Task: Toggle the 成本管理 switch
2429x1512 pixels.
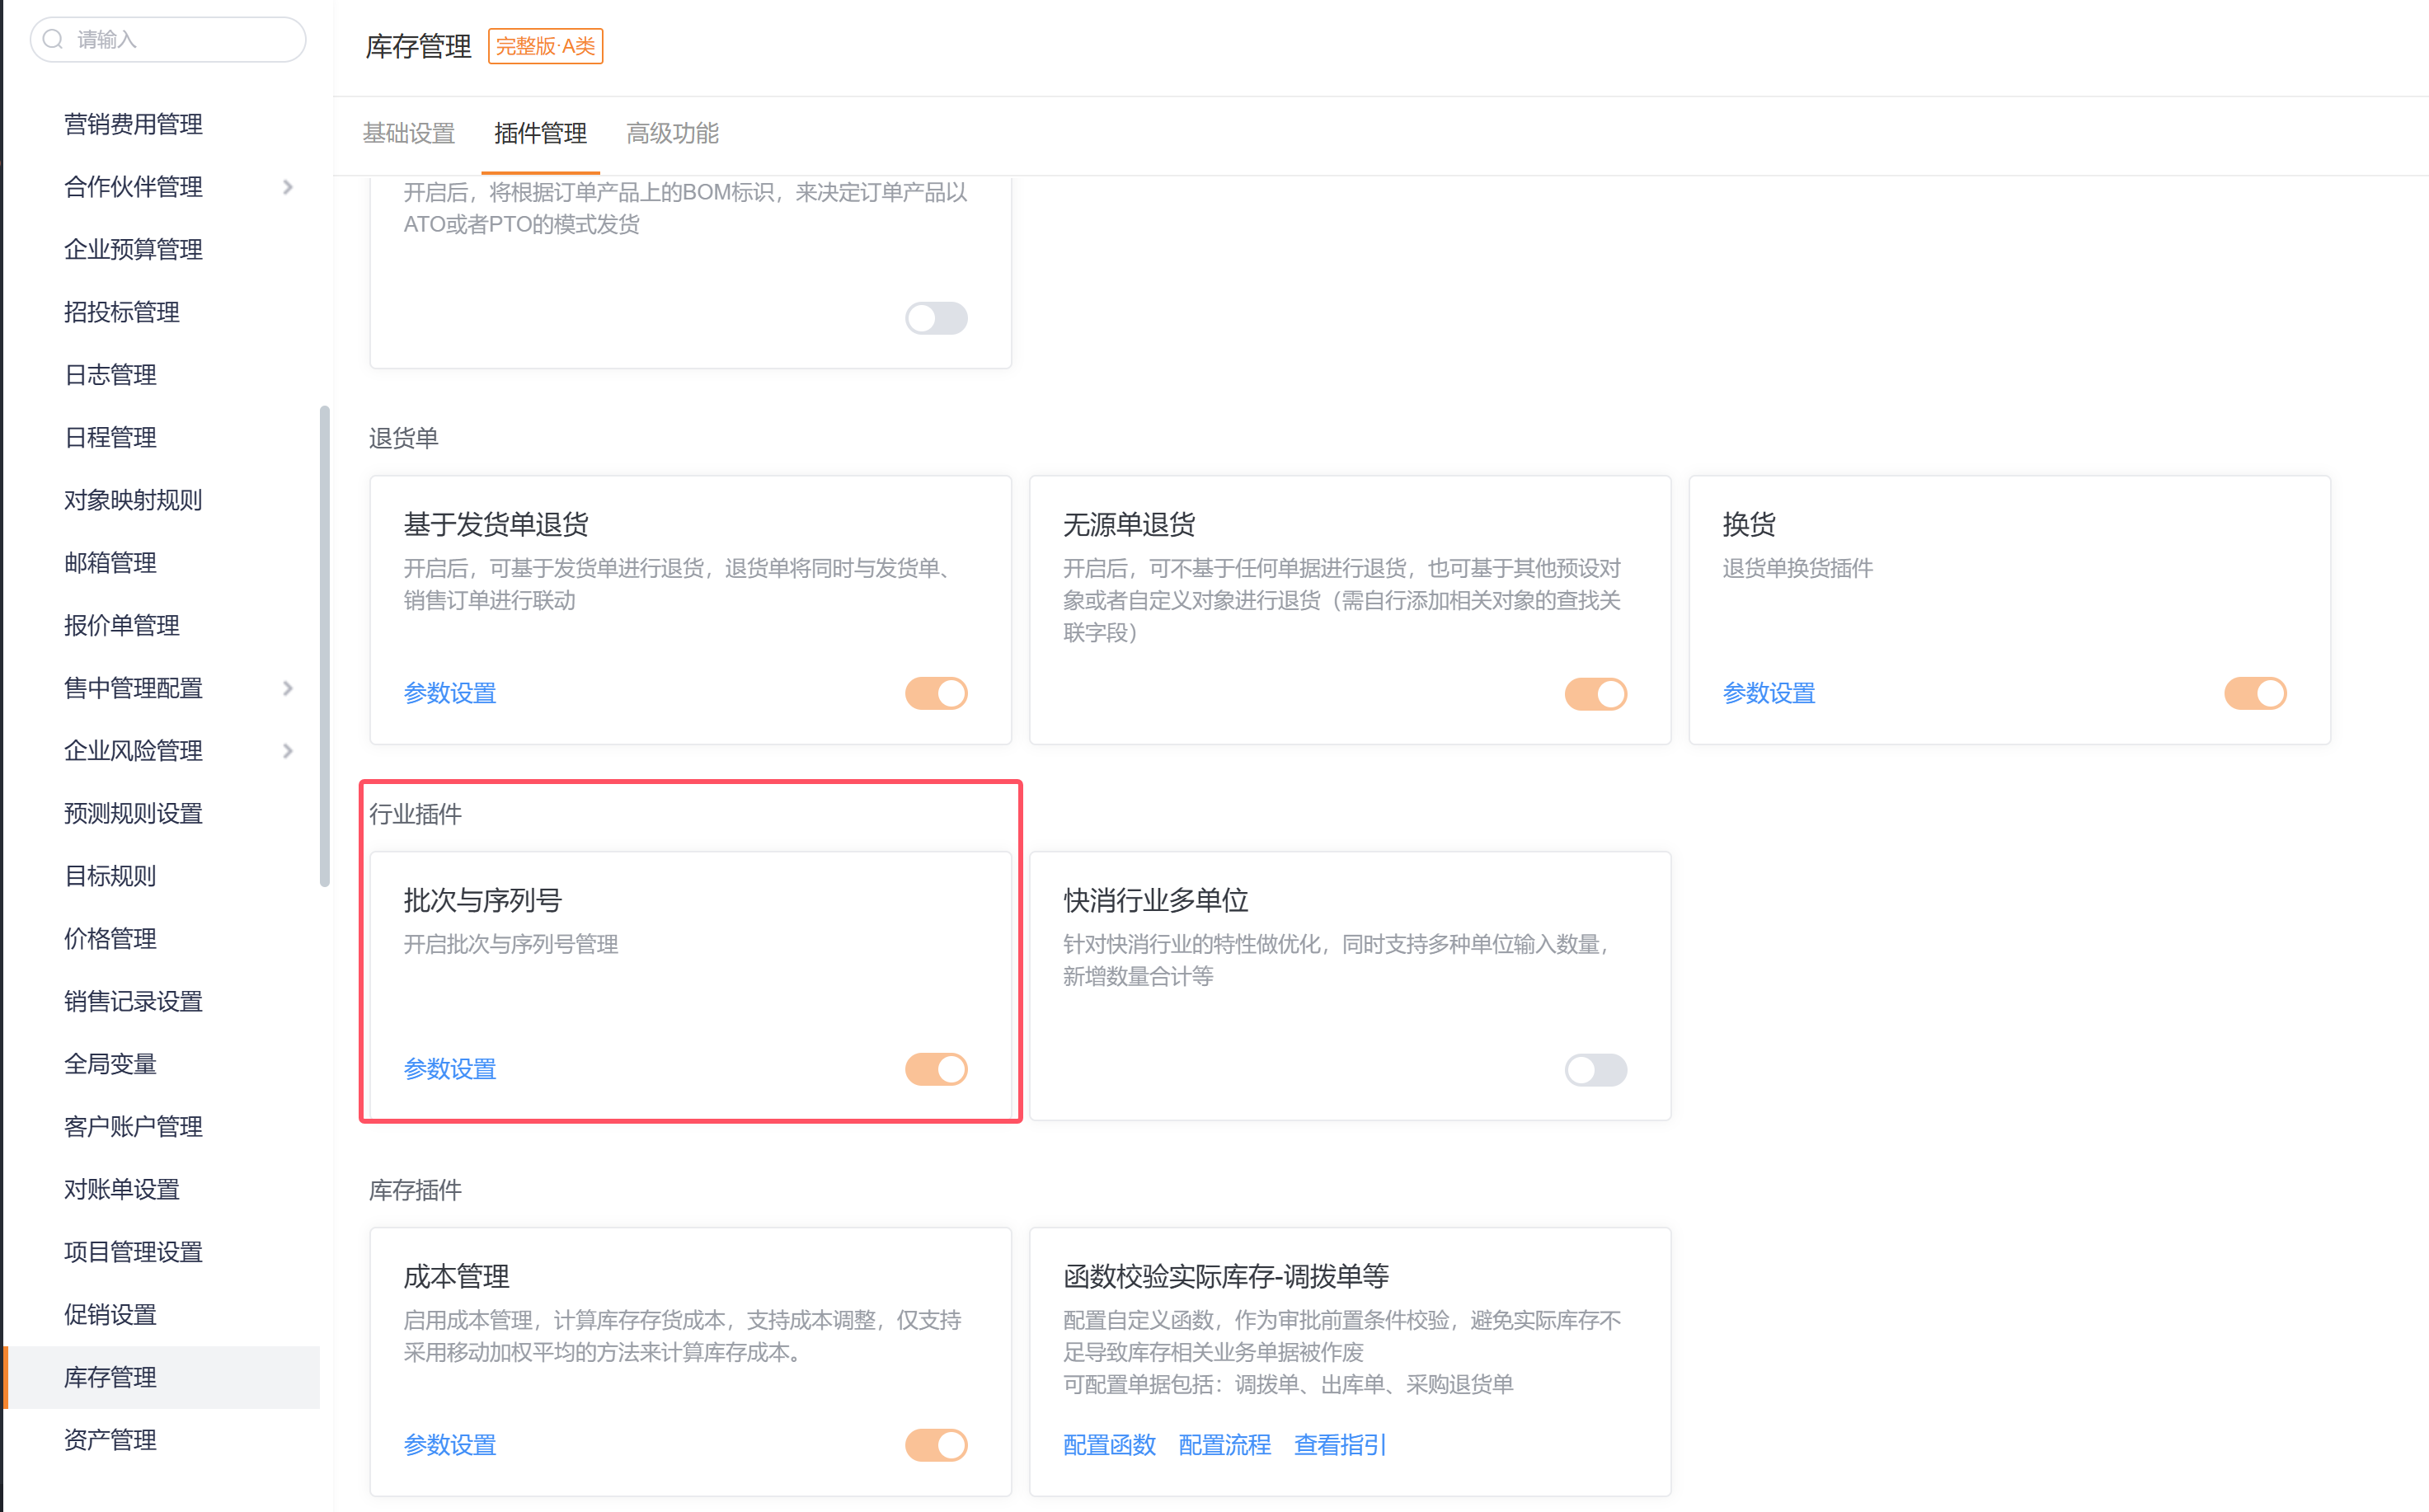Action: pyautogui.click(x=936, y=1445)
